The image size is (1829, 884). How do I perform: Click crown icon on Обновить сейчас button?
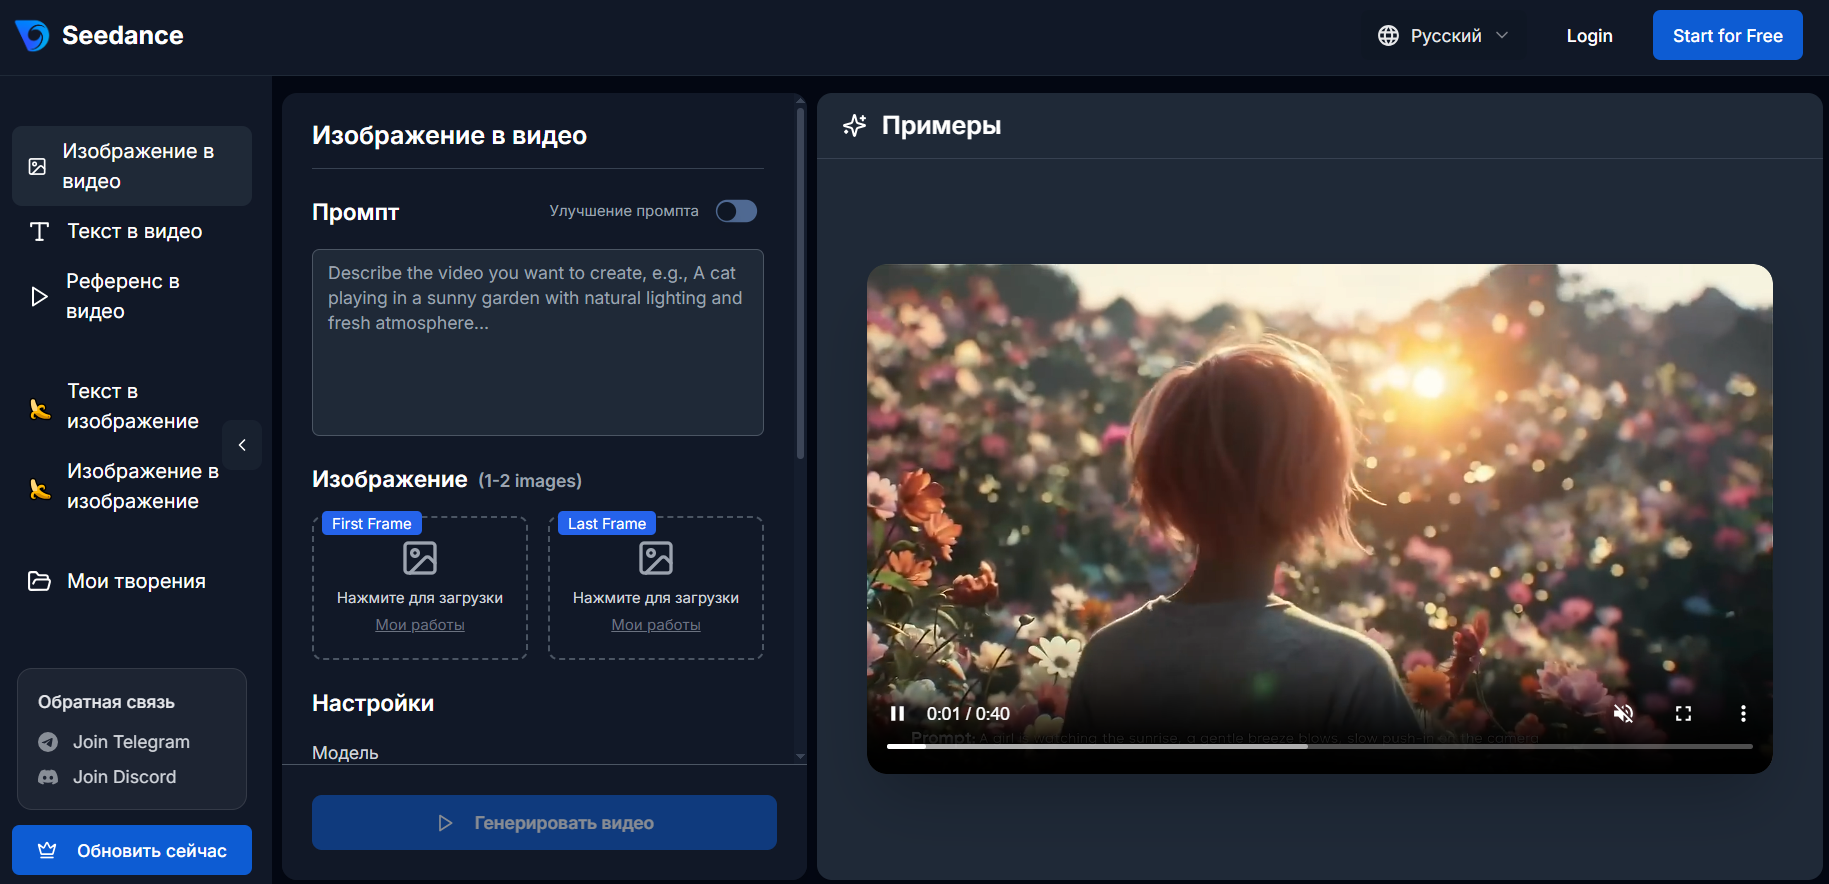point(47,850)
